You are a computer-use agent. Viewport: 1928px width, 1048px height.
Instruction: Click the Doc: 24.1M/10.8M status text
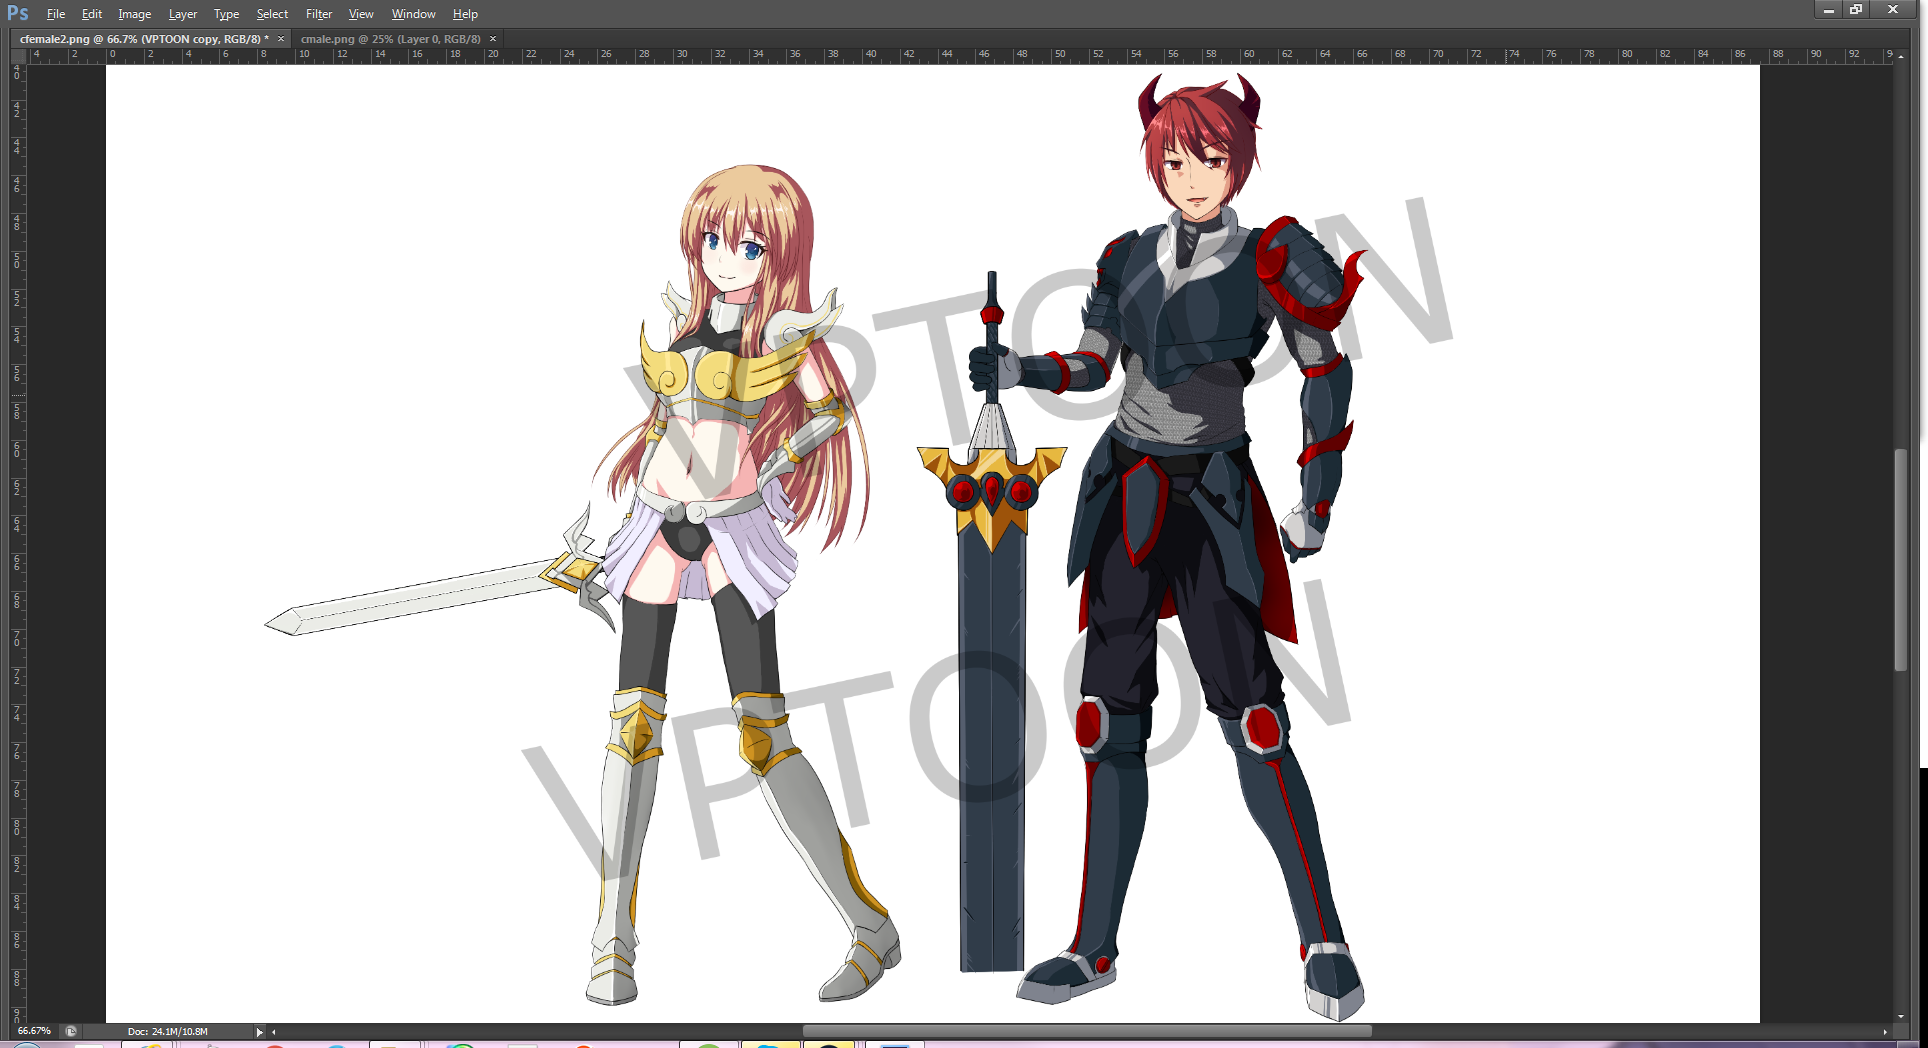point(168,1031)
